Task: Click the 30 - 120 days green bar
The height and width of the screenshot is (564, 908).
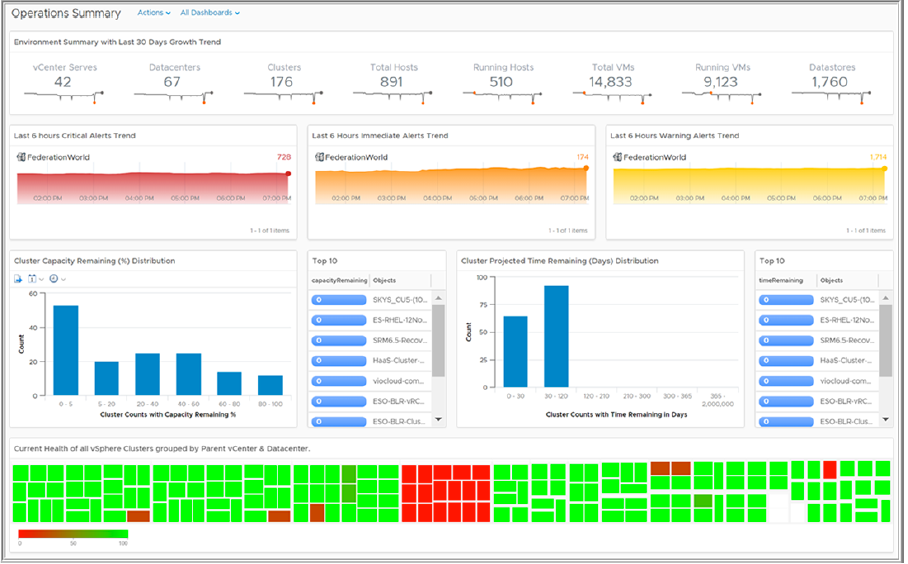Action: click(557, 336)
